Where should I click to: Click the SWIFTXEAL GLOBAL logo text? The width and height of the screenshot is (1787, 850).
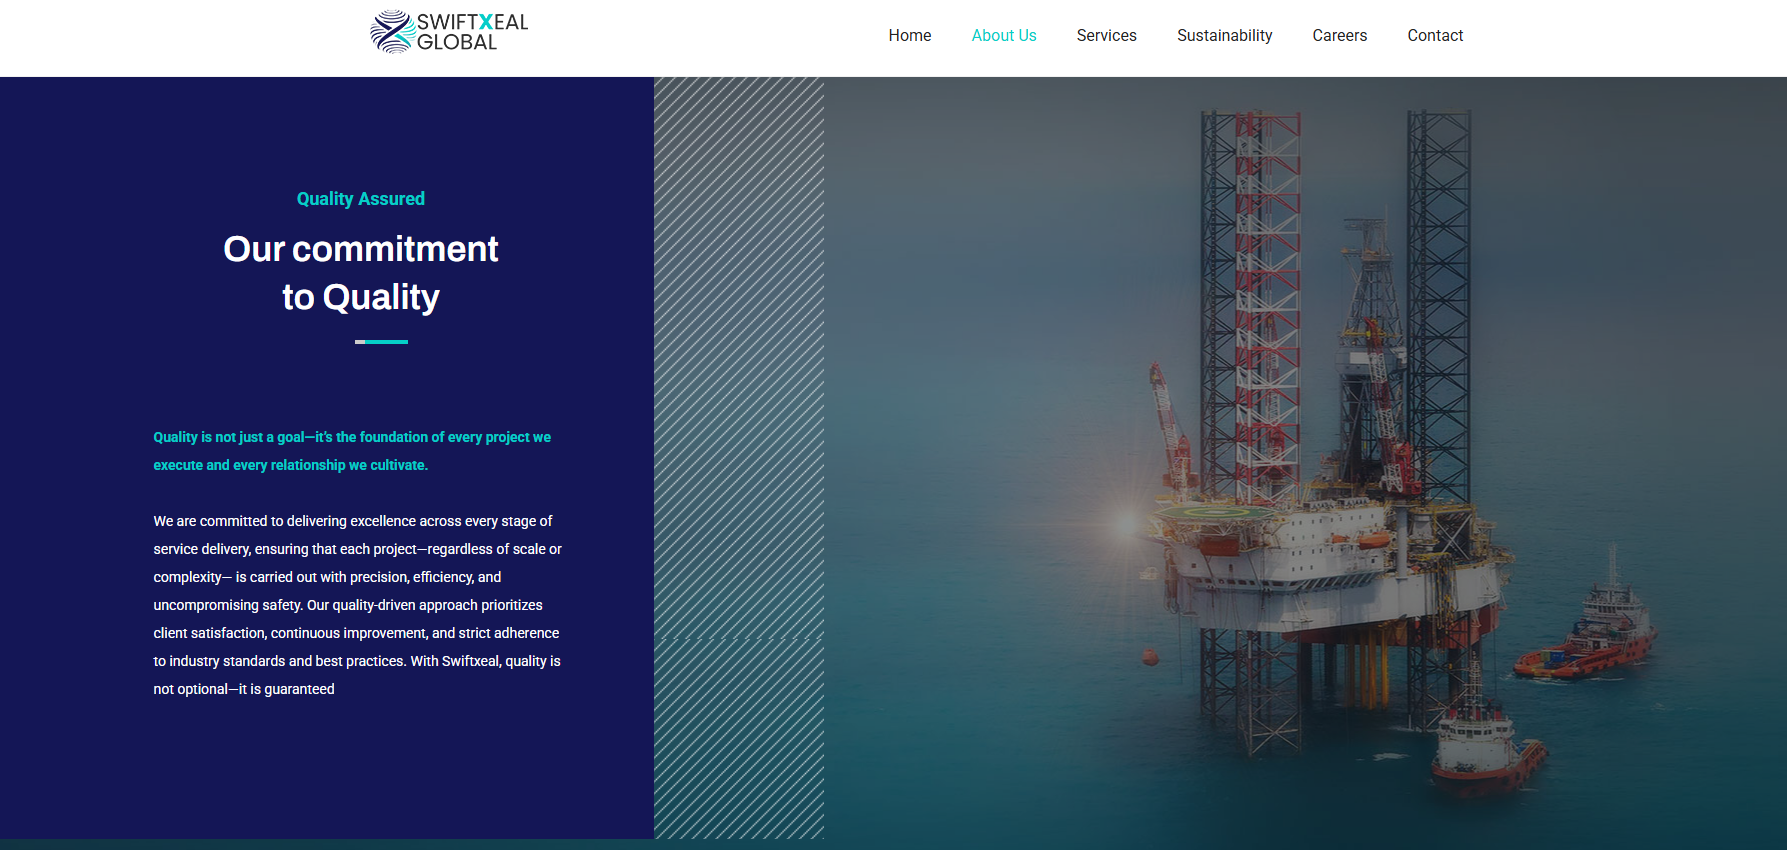coord(471,32)
